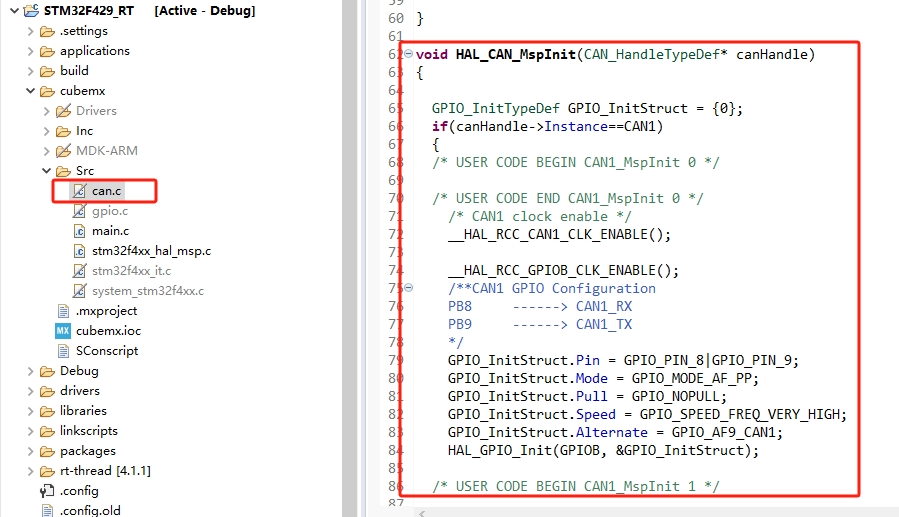Click the stm32f4xx_hal_msp.c file icon

(x=79, y=251)
